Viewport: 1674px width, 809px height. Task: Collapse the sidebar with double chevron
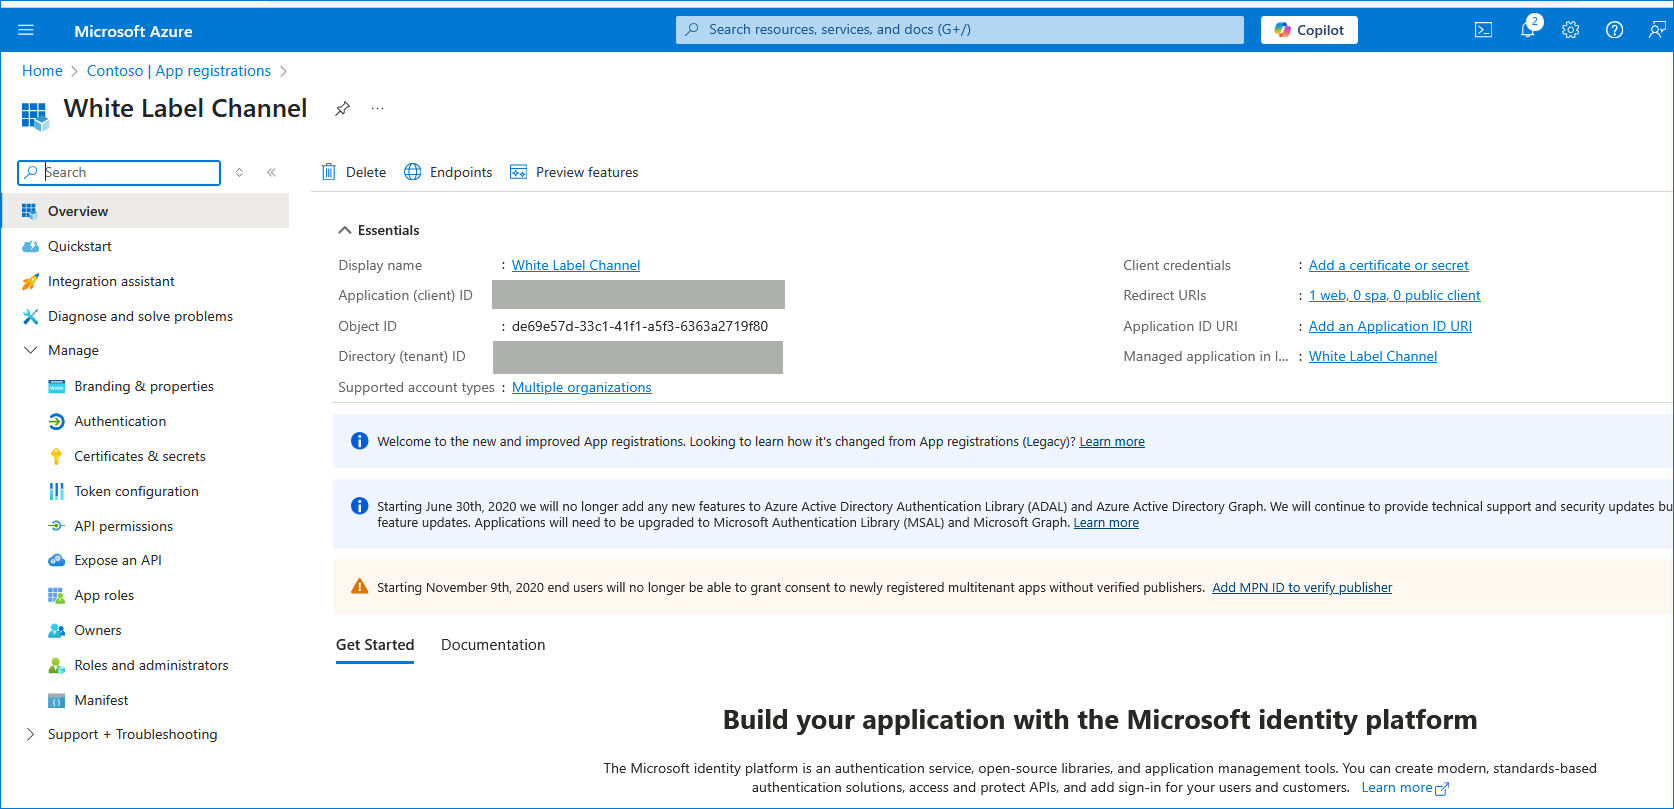pos(271,172)
